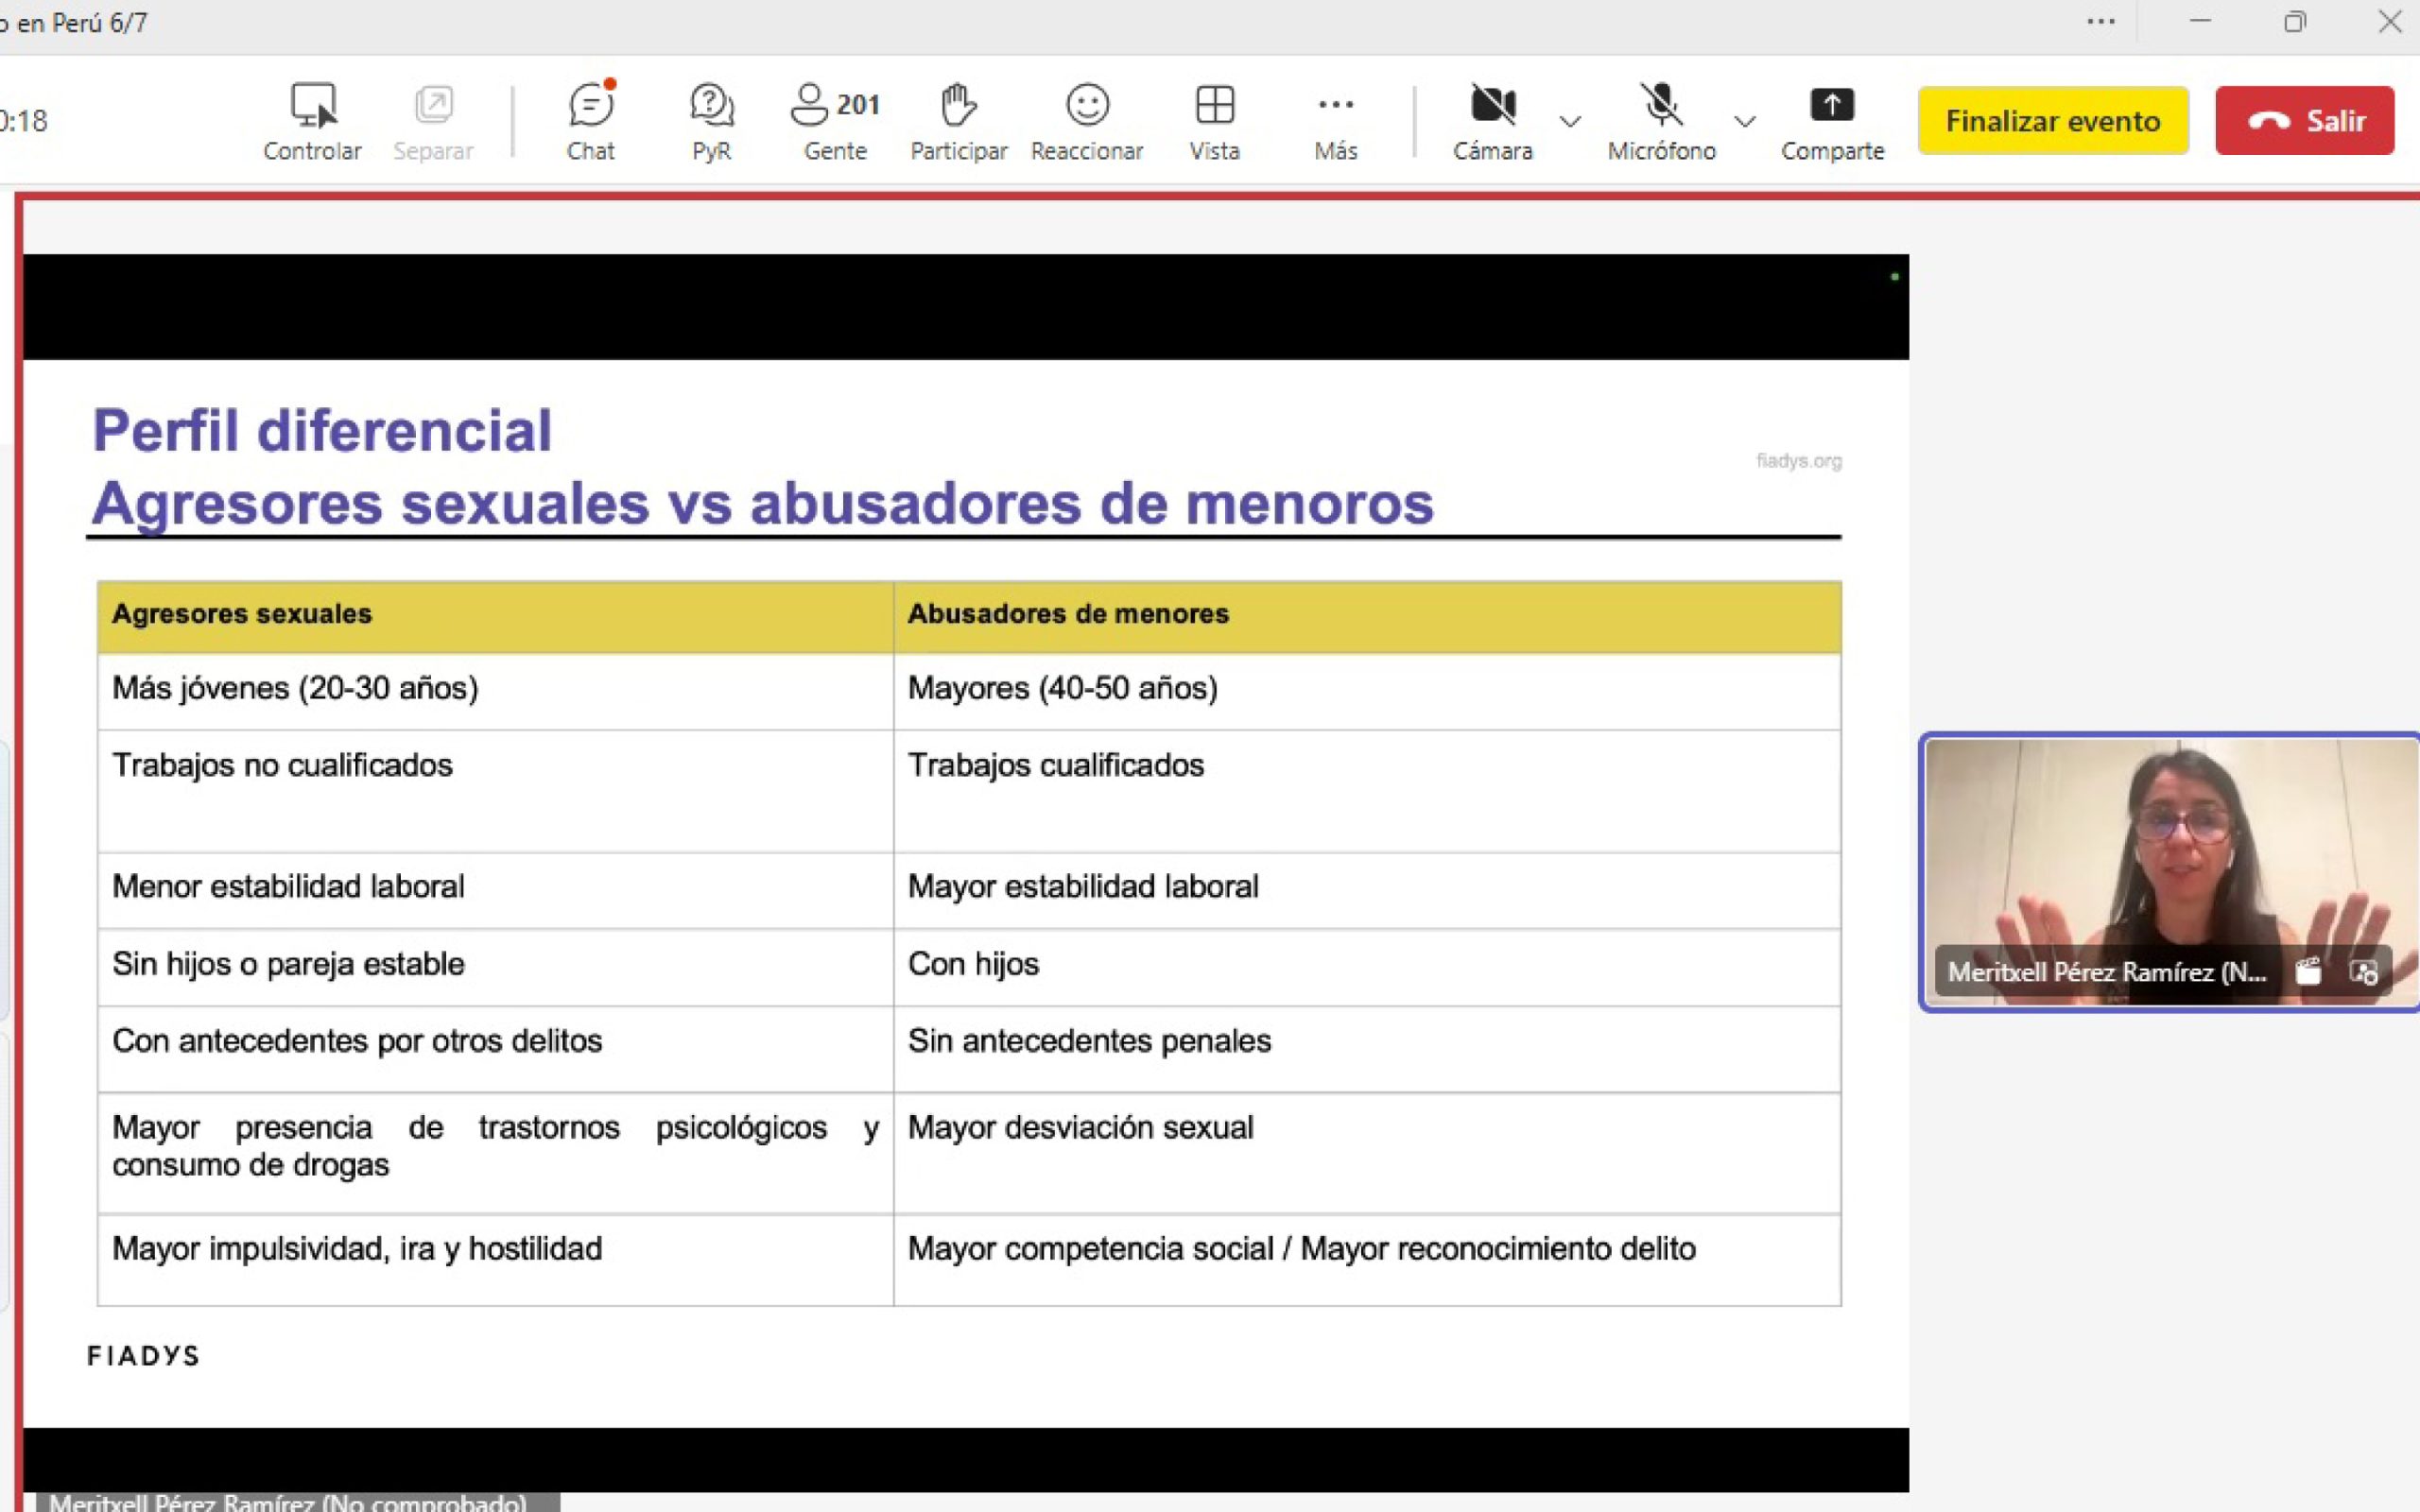Toggle the Cámara on or off
The height and width of the screenshot is (1512, 2420).
coord(1493,121)
